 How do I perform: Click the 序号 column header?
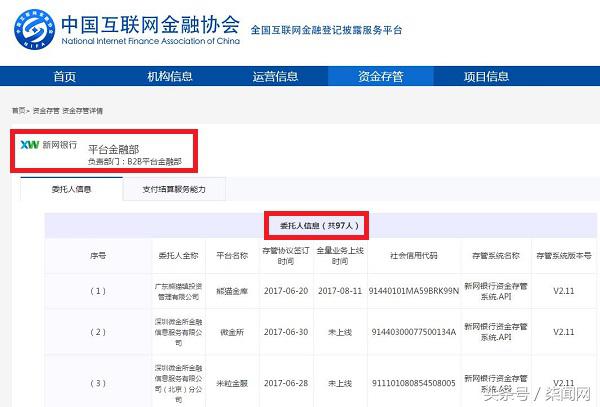click(98, 256)
